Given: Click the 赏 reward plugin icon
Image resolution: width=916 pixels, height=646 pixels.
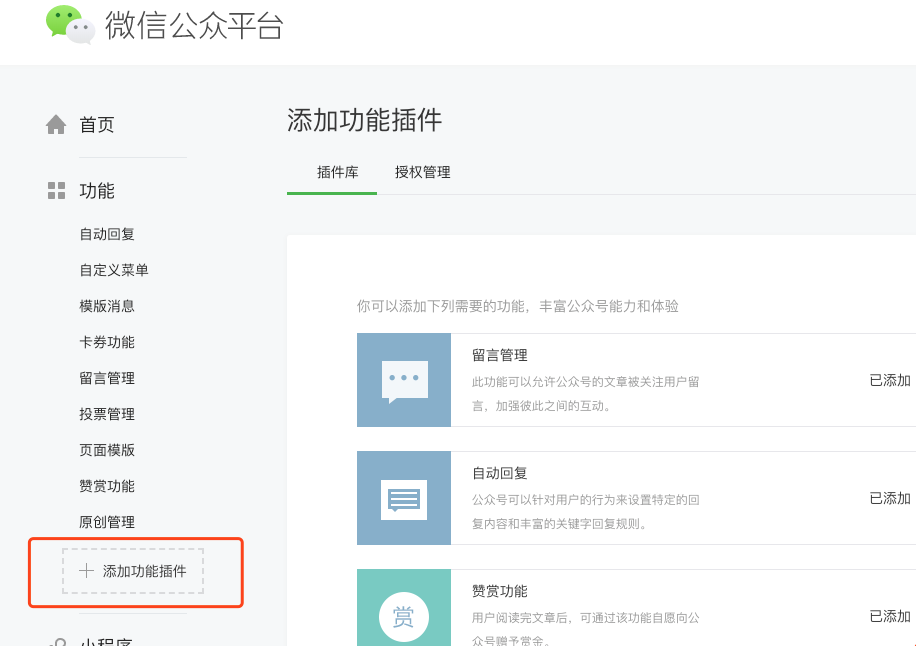Looking at the screenshot, I should click(404, 607).
